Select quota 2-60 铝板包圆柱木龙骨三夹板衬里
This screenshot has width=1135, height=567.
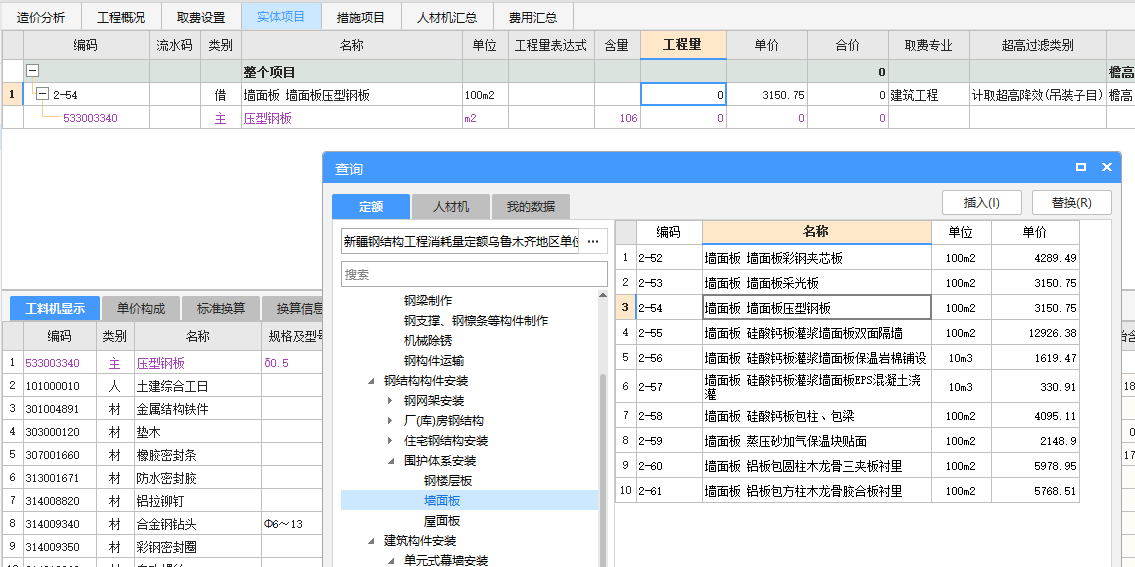click(x=847, y=466)
